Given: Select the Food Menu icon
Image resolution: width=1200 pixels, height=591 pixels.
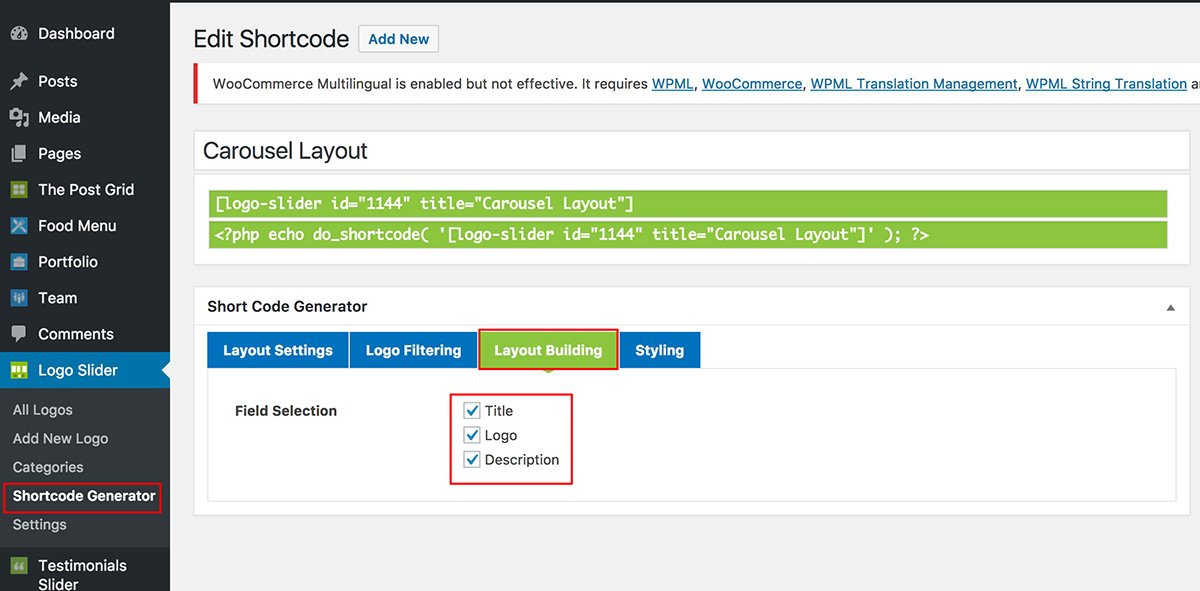Looking at the screenshot, I should tap(18, 225).
